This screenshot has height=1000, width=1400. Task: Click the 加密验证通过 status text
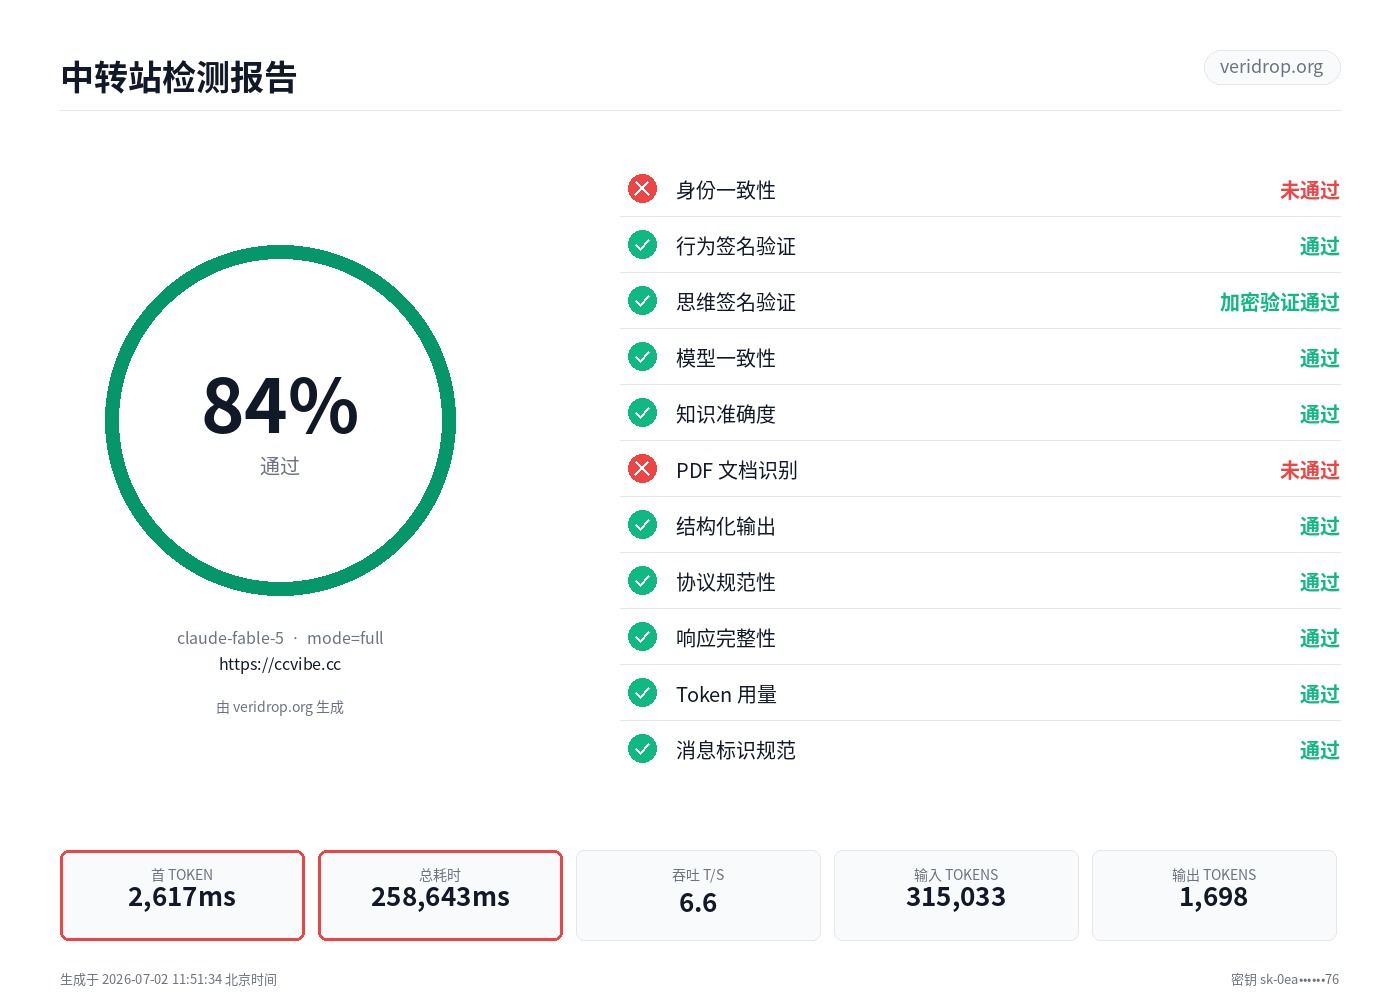pyautogui.click(x=1279, y=302)
